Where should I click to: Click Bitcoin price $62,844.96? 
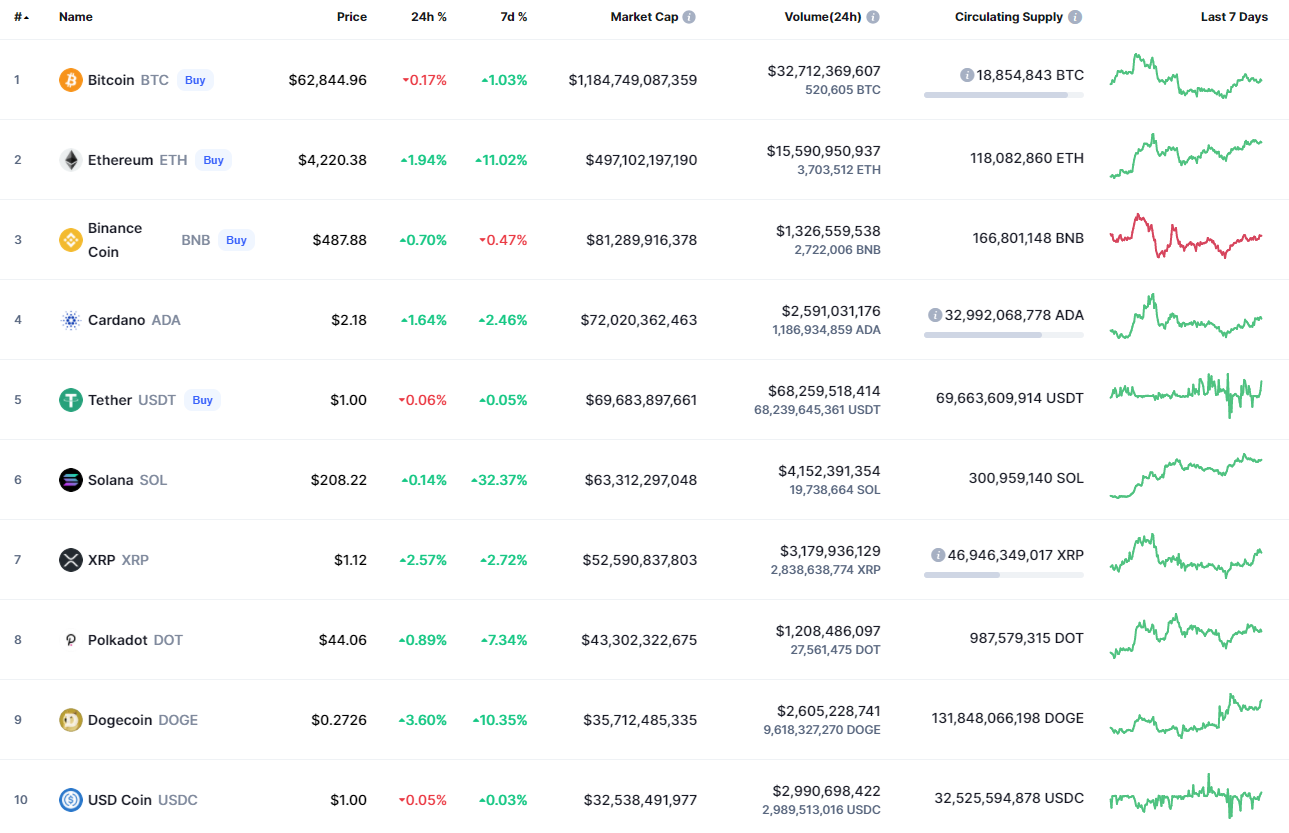point(328,80)
